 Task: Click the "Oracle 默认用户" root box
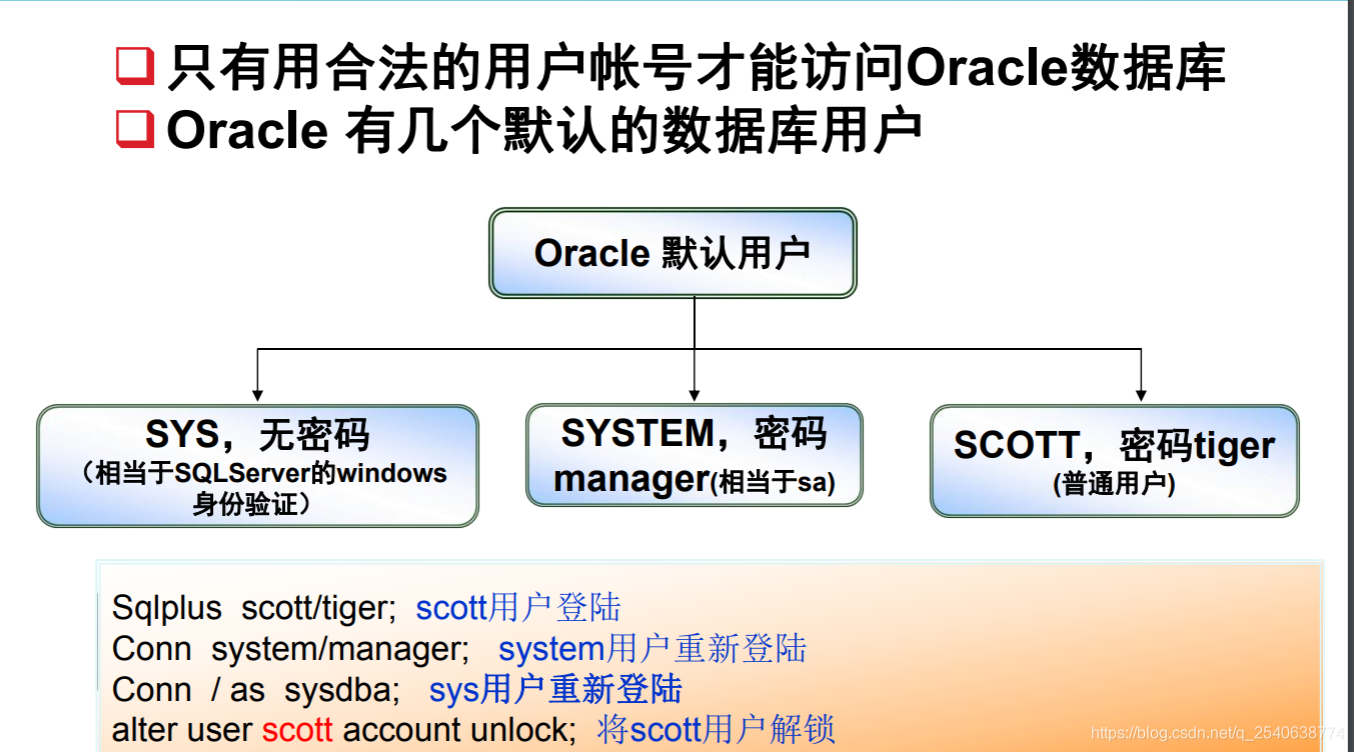pyautogui.click(x=673, y=253)
